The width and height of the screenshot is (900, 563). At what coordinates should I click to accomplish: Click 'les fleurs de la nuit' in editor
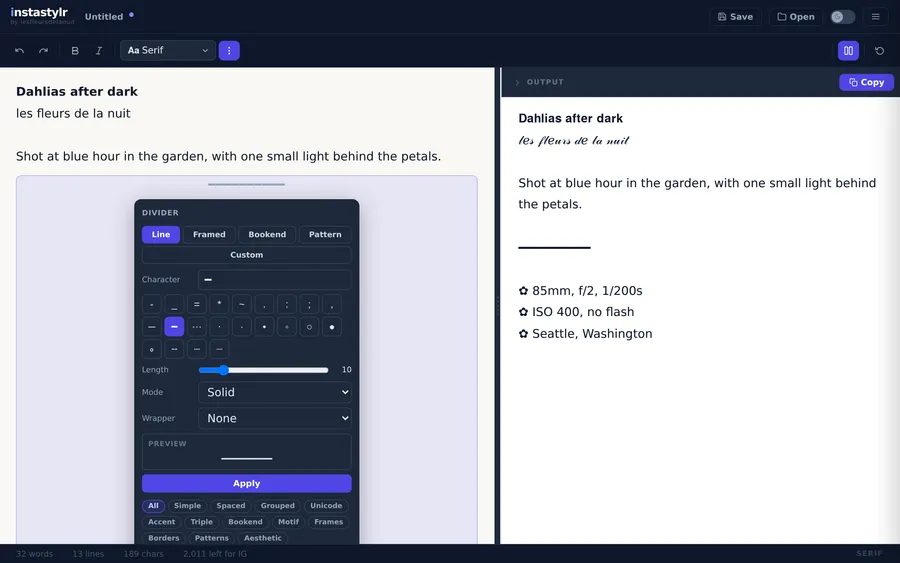pos(73,114)
